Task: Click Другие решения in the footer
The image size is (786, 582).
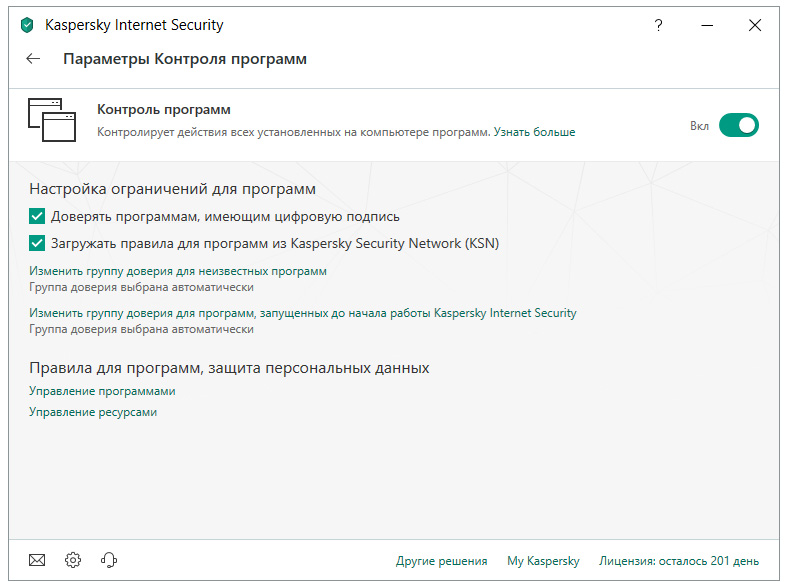Action: coord(441,561)
